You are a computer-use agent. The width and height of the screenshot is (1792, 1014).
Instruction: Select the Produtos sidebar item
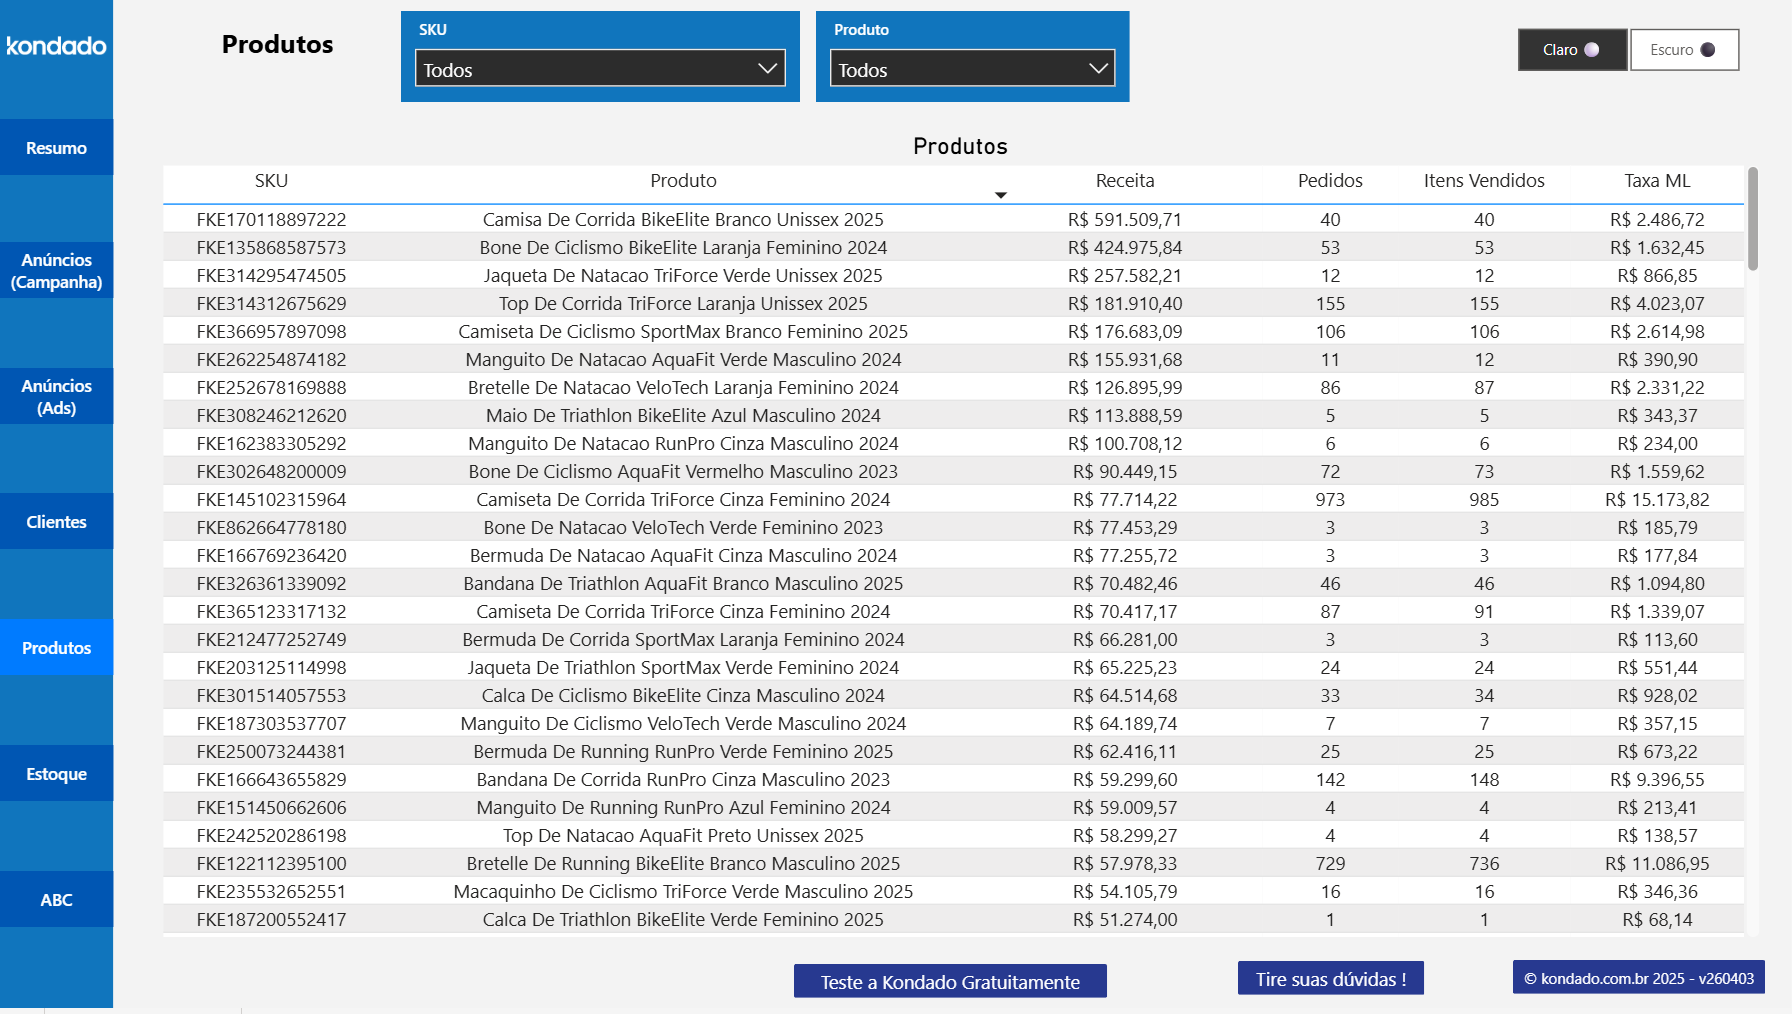[56, 647]
